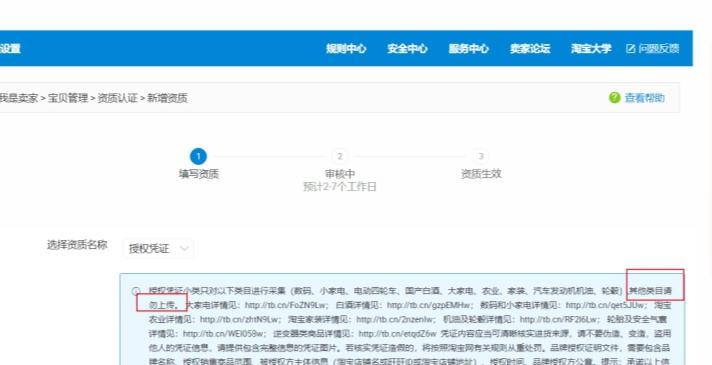This screenshot has height=365, width=712.
Task: Open the link tb.cn/WEI059w
Action: [224, 334]
